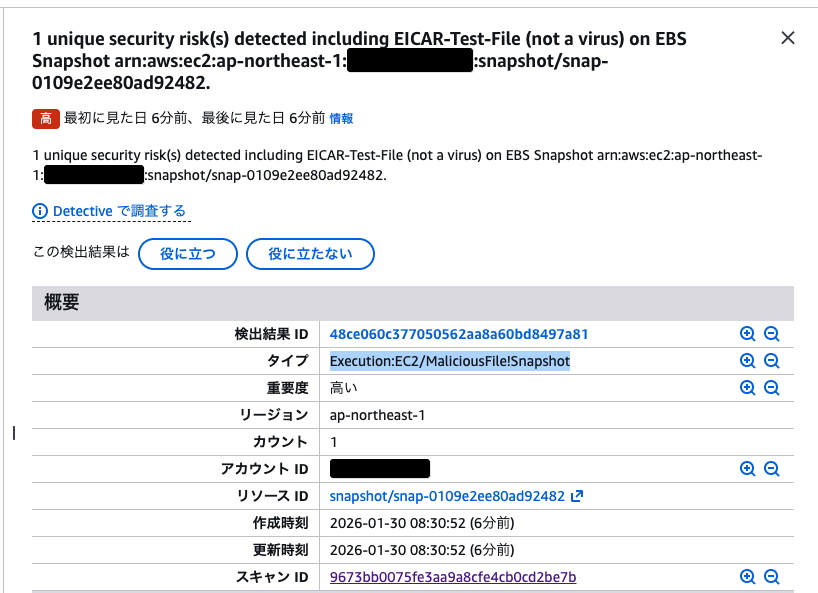
Task: Select the zoom-in filter icon on the スキャン ID row
Action: (x=748, y=577)
